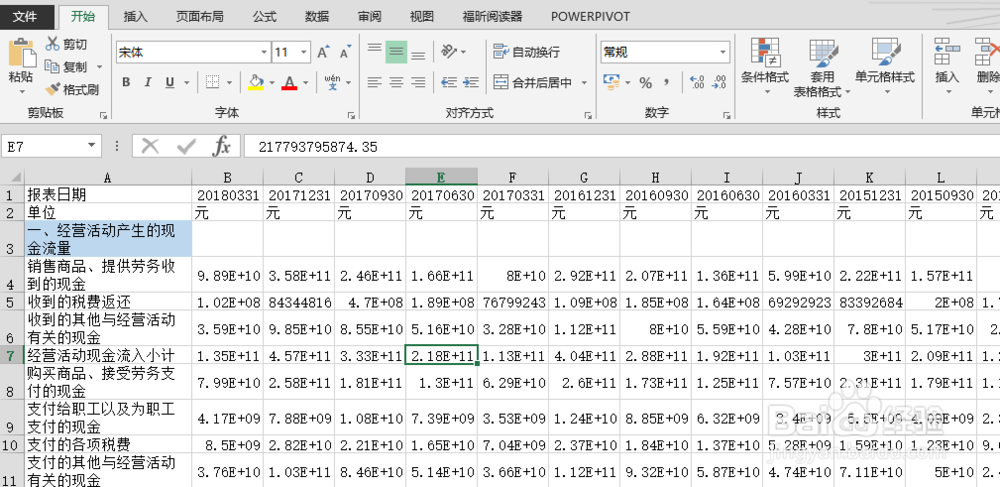1000x487 pixels.
Task: Align text right
Action: click(x=418, y=82)
